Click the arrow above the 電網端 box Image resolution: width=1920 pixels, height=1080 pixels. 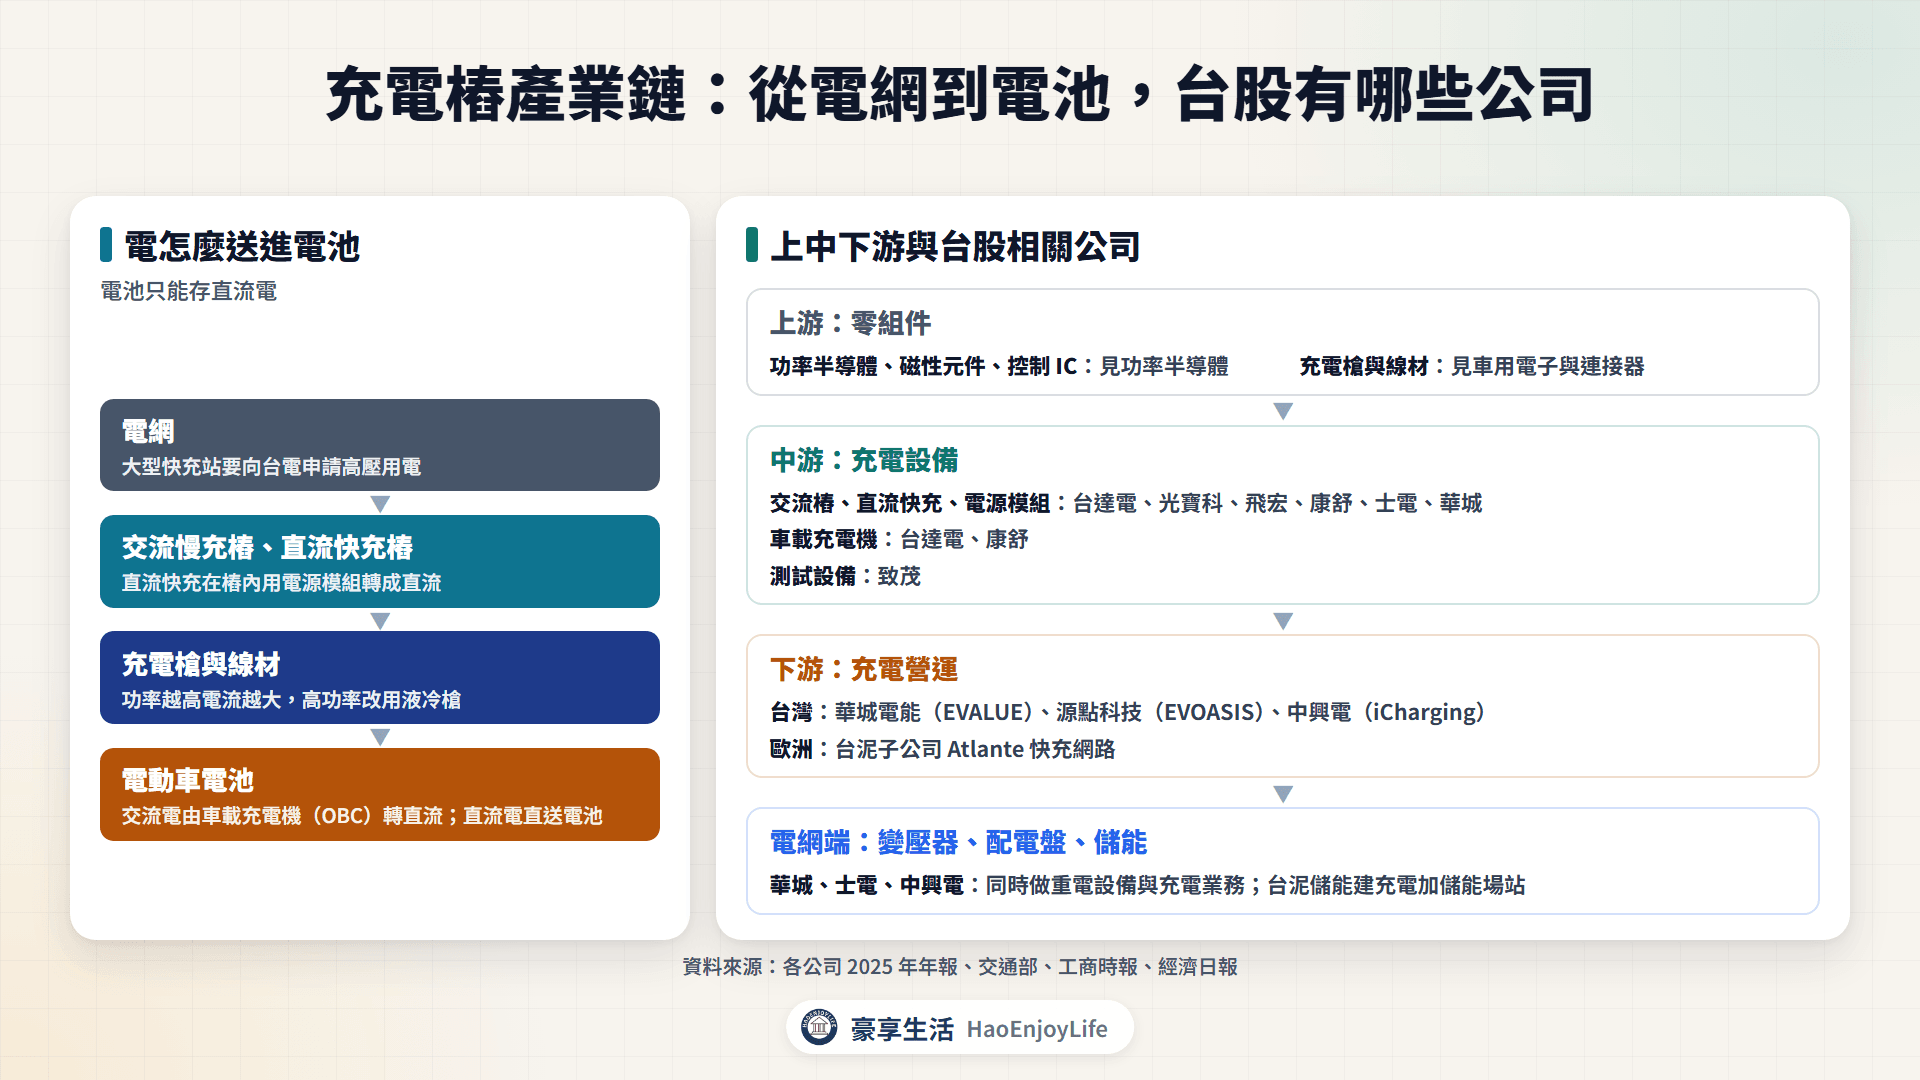click(x=1283, y=793)
